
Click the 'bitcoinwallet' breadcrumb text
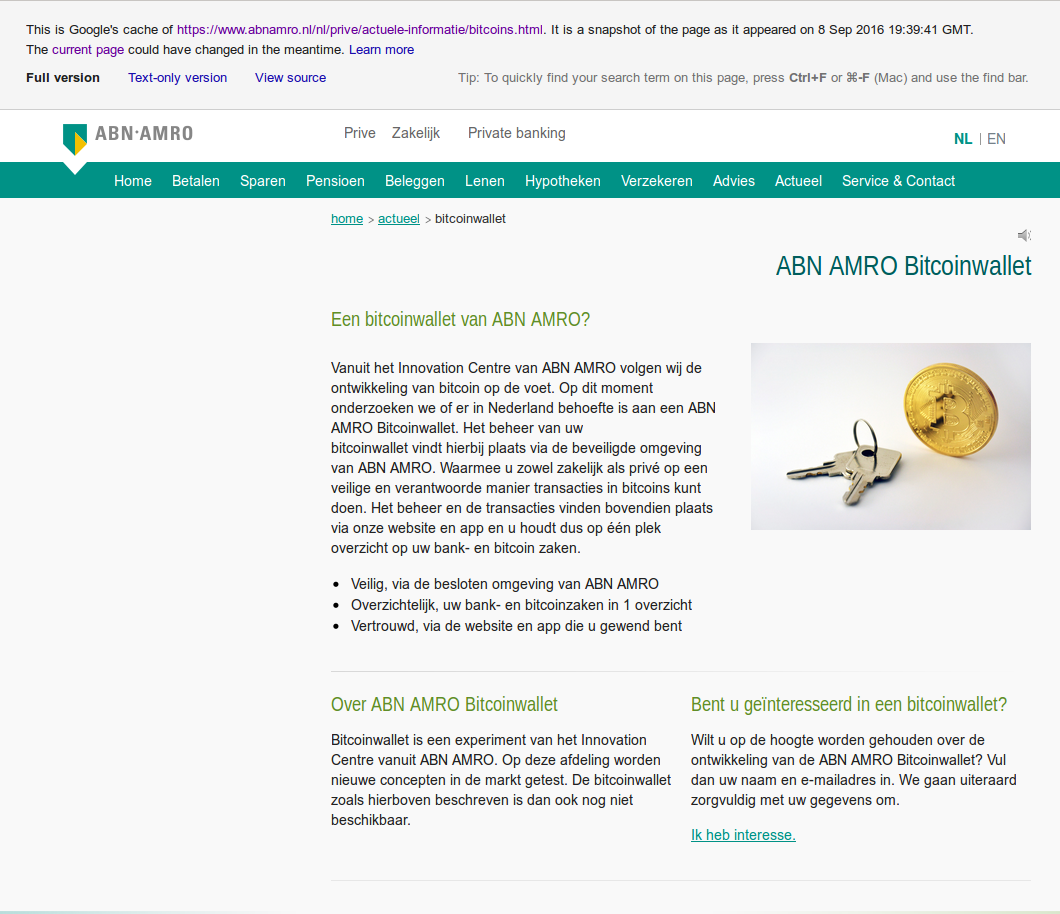tap(471, 219)
